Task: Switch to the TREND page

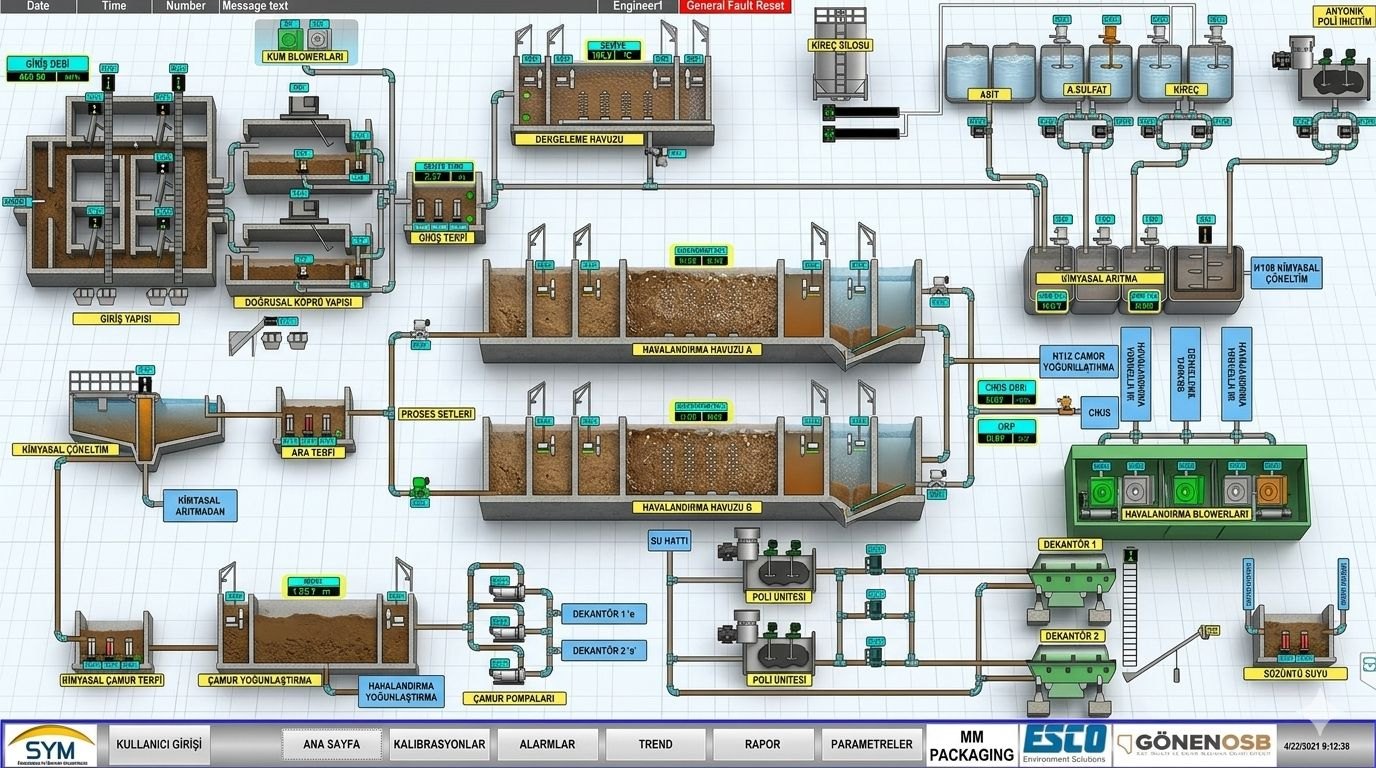Action: click(656, 744)
